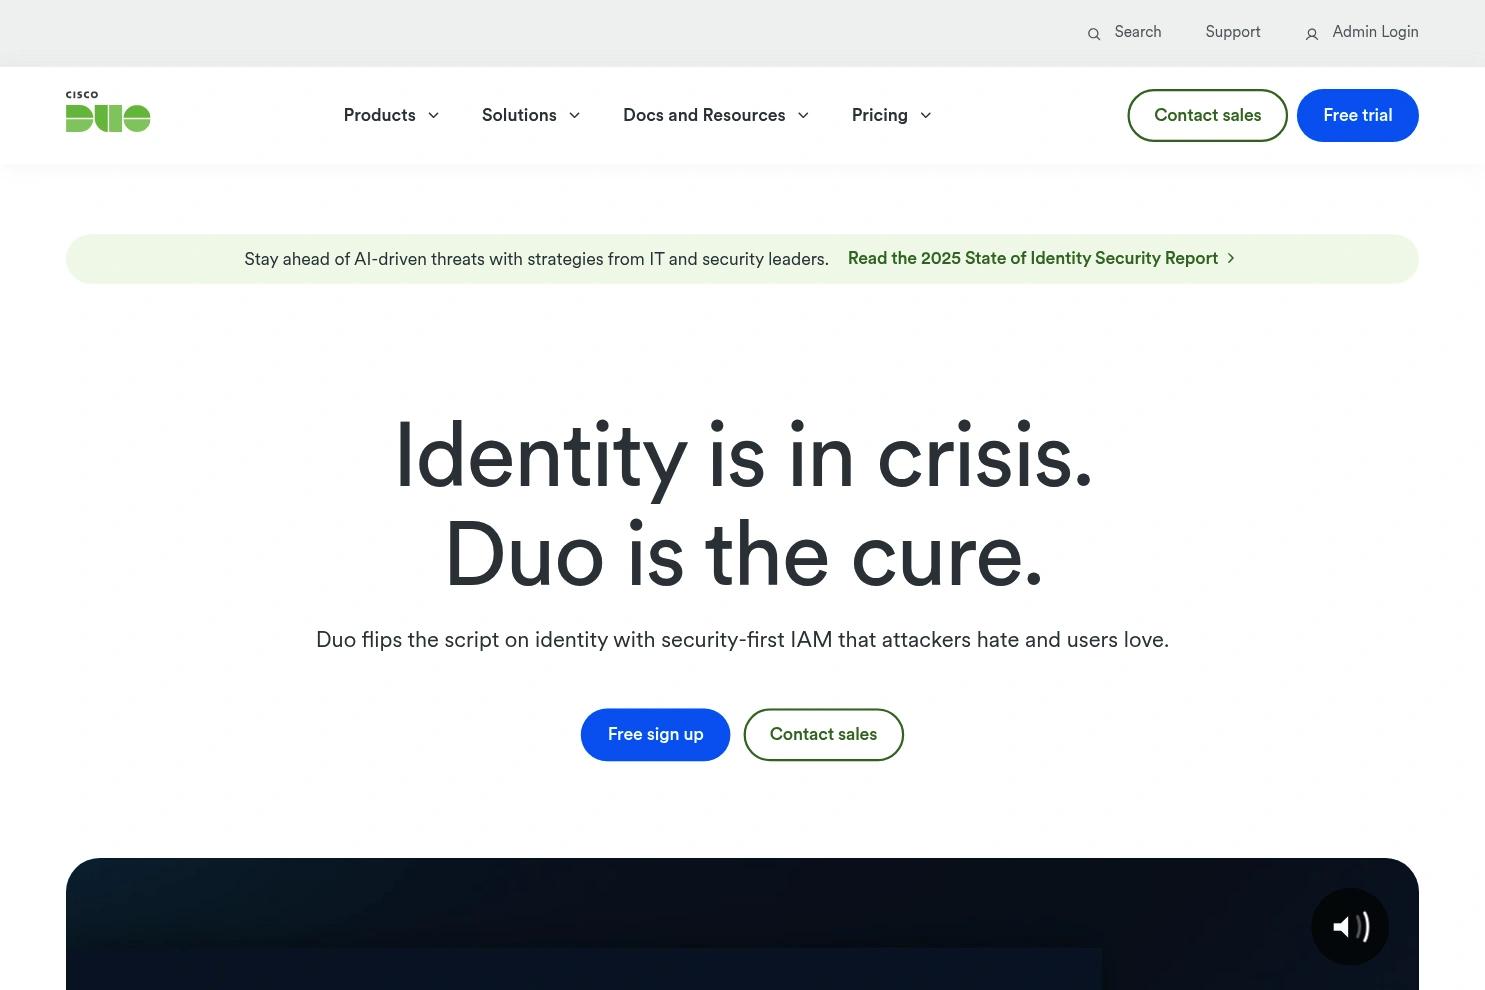The image size is (1485, 990).
Task: Expand the Solutions menu chevron
Action: (575, 116)
